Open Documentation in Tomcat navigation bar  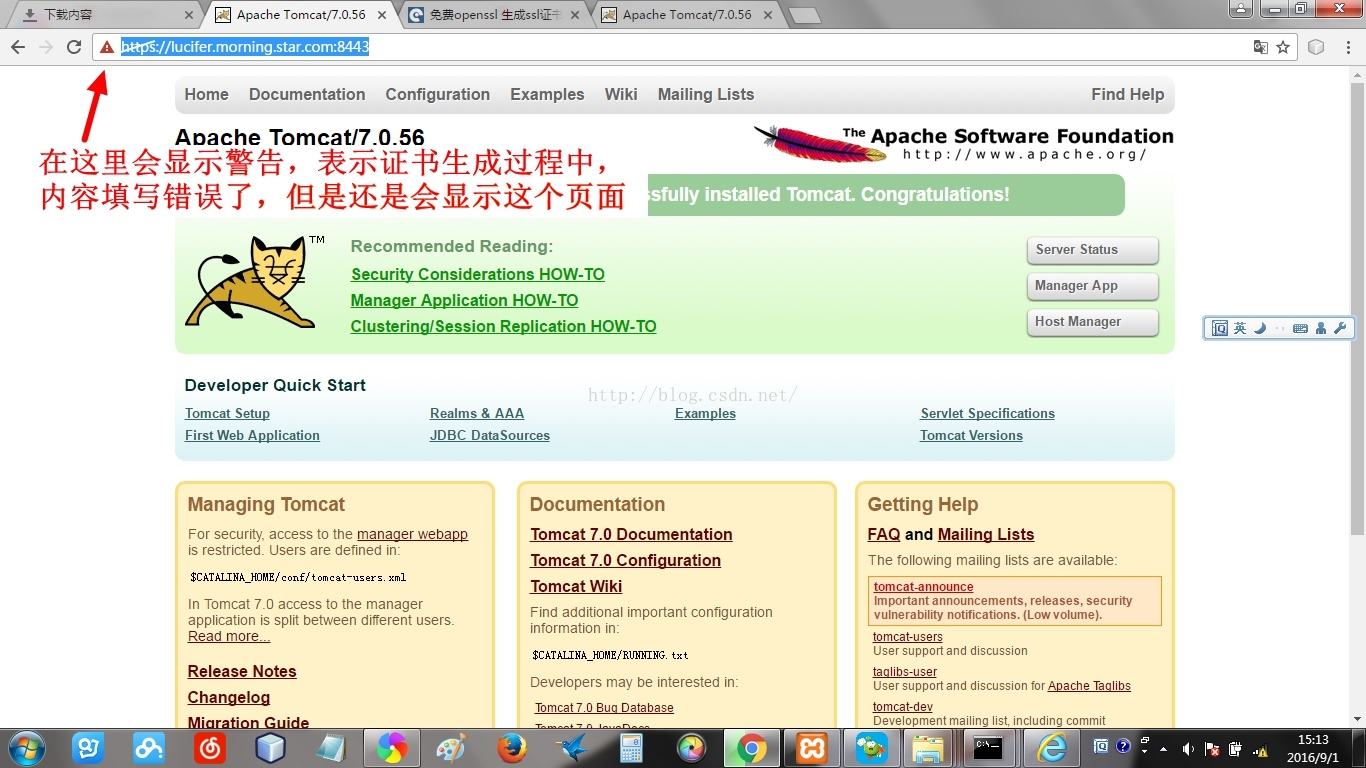(307, 94)
